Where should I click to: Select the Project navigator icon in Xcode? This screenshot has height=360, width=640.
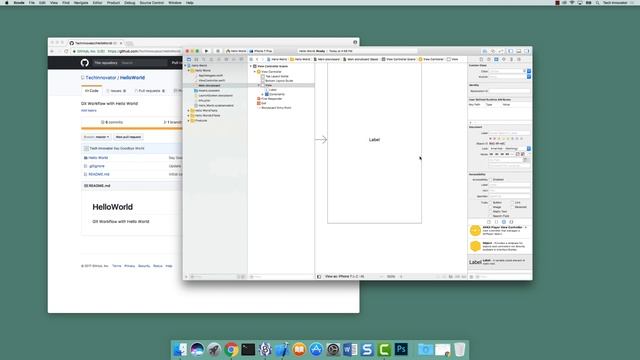coord(189,59)
